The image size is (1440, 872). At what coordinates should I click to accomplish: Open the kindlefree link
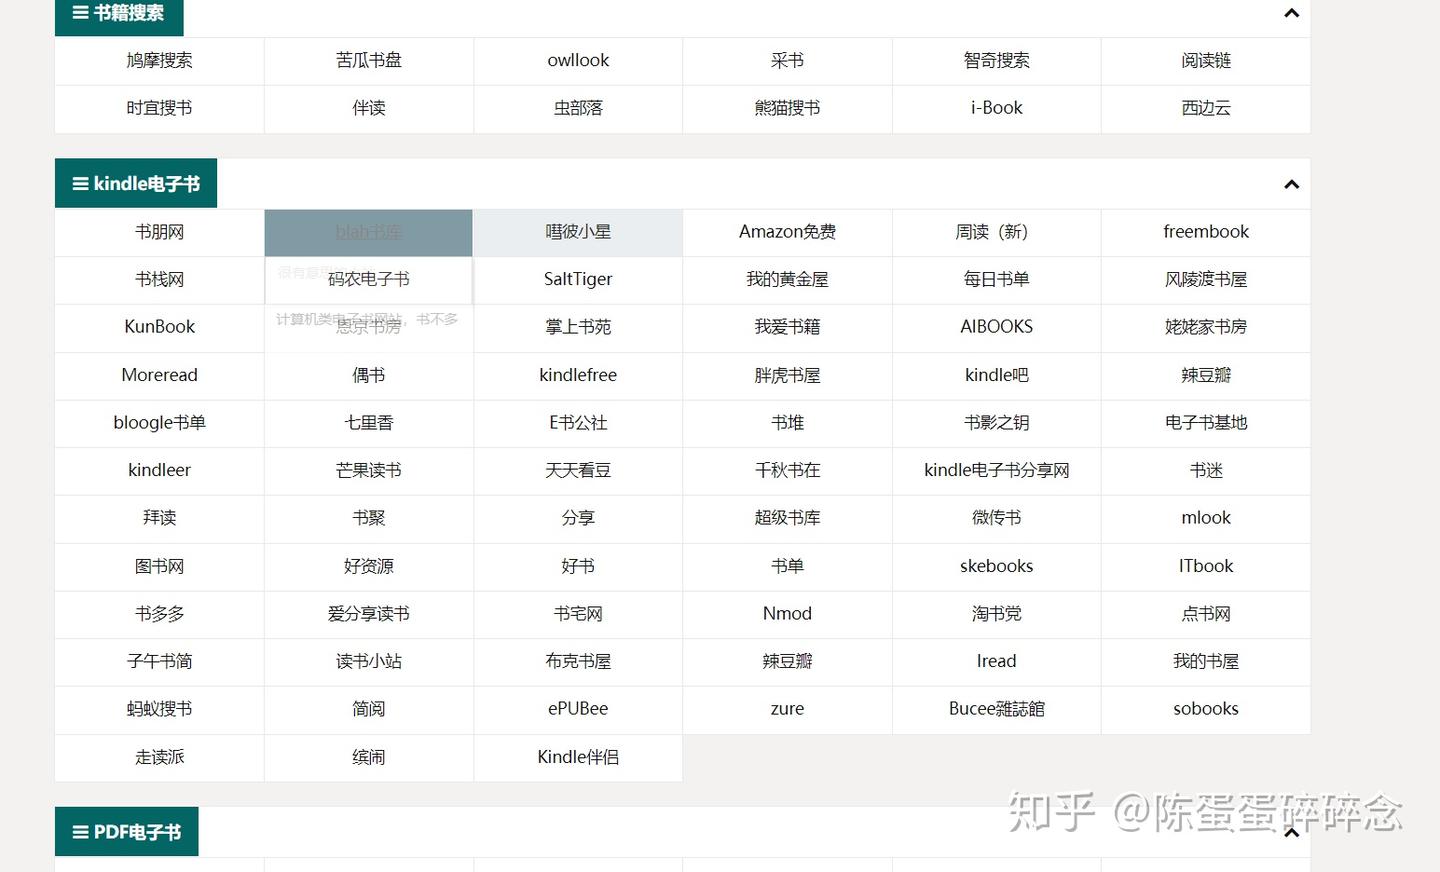tap(578, 375)
